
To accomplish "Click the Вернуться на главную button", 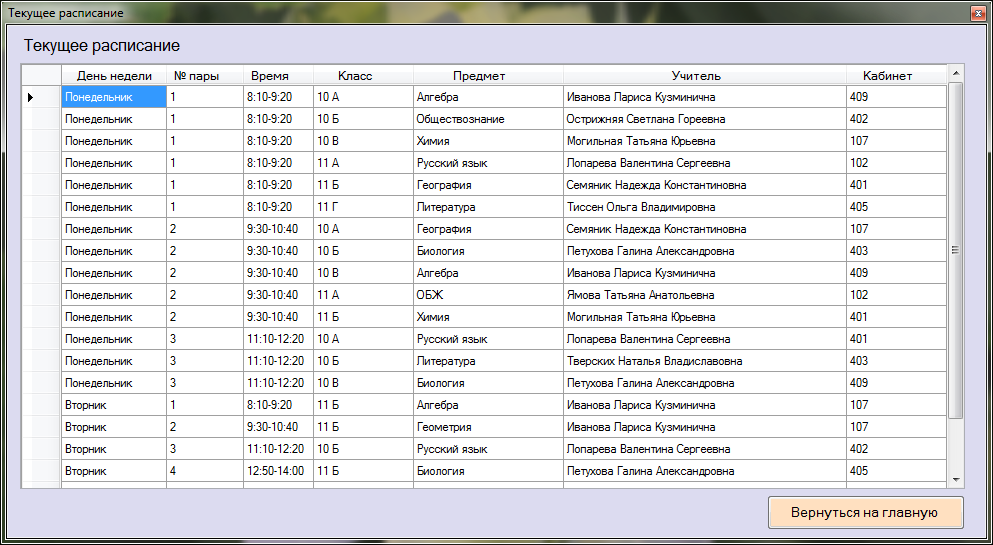I will [x=866, y=513].
